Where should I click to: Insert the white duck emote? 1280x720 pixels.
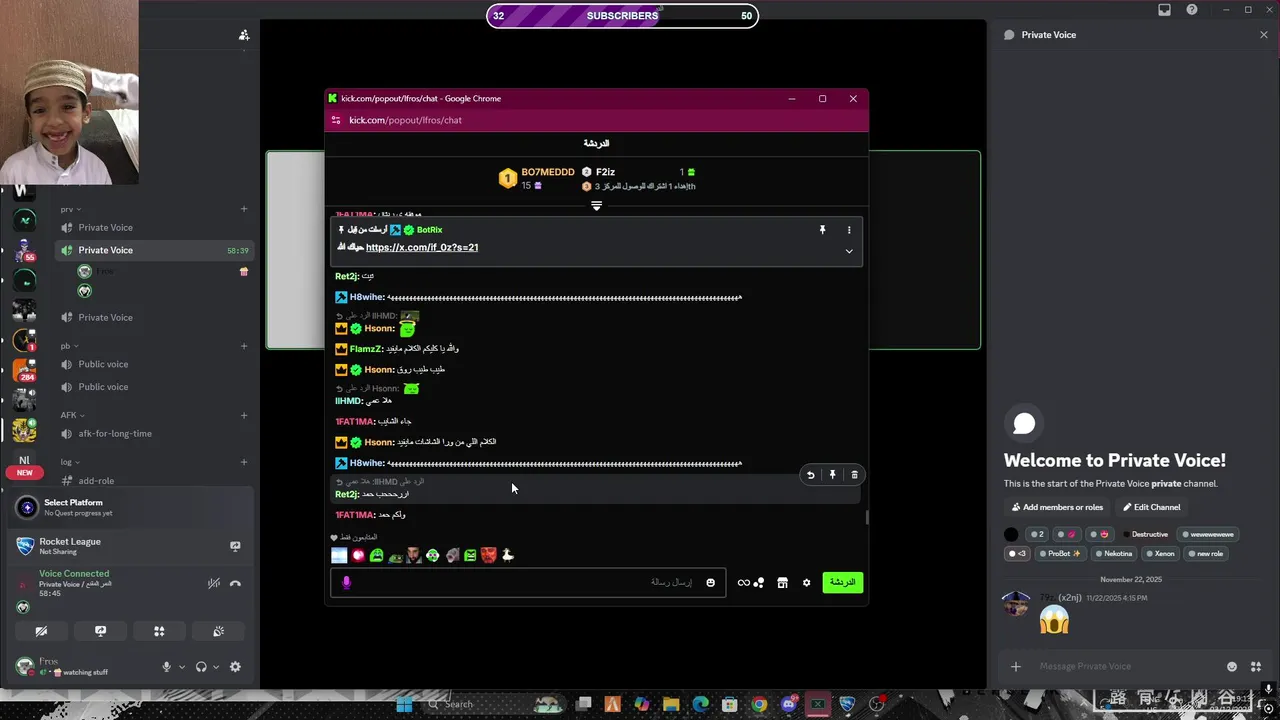[x=507, y=555]
